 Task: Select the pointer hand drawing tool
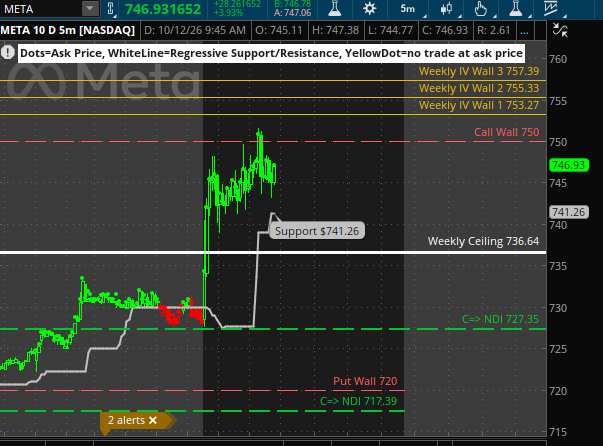[x=481, y=9]
